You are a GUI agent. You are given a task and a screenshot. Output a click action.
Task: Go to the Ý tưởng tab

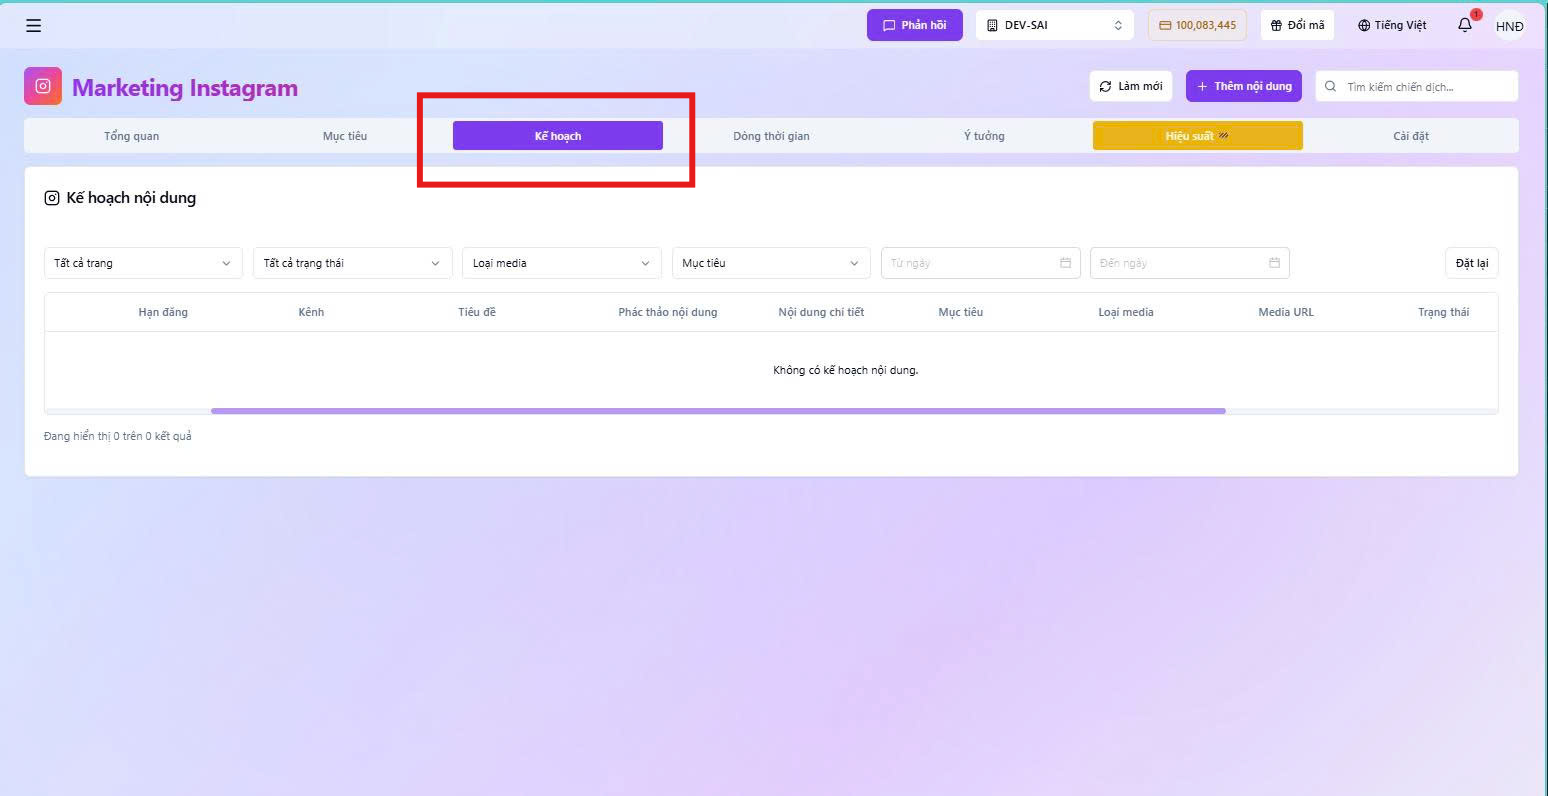pos(984,136)
